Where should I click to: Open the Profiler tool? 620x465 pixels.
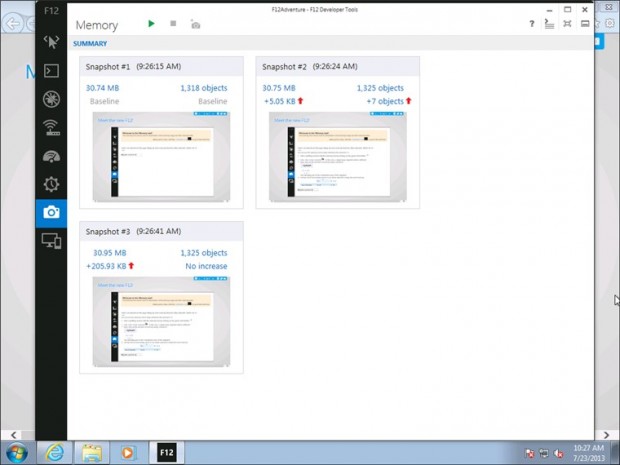click(51, 184)
